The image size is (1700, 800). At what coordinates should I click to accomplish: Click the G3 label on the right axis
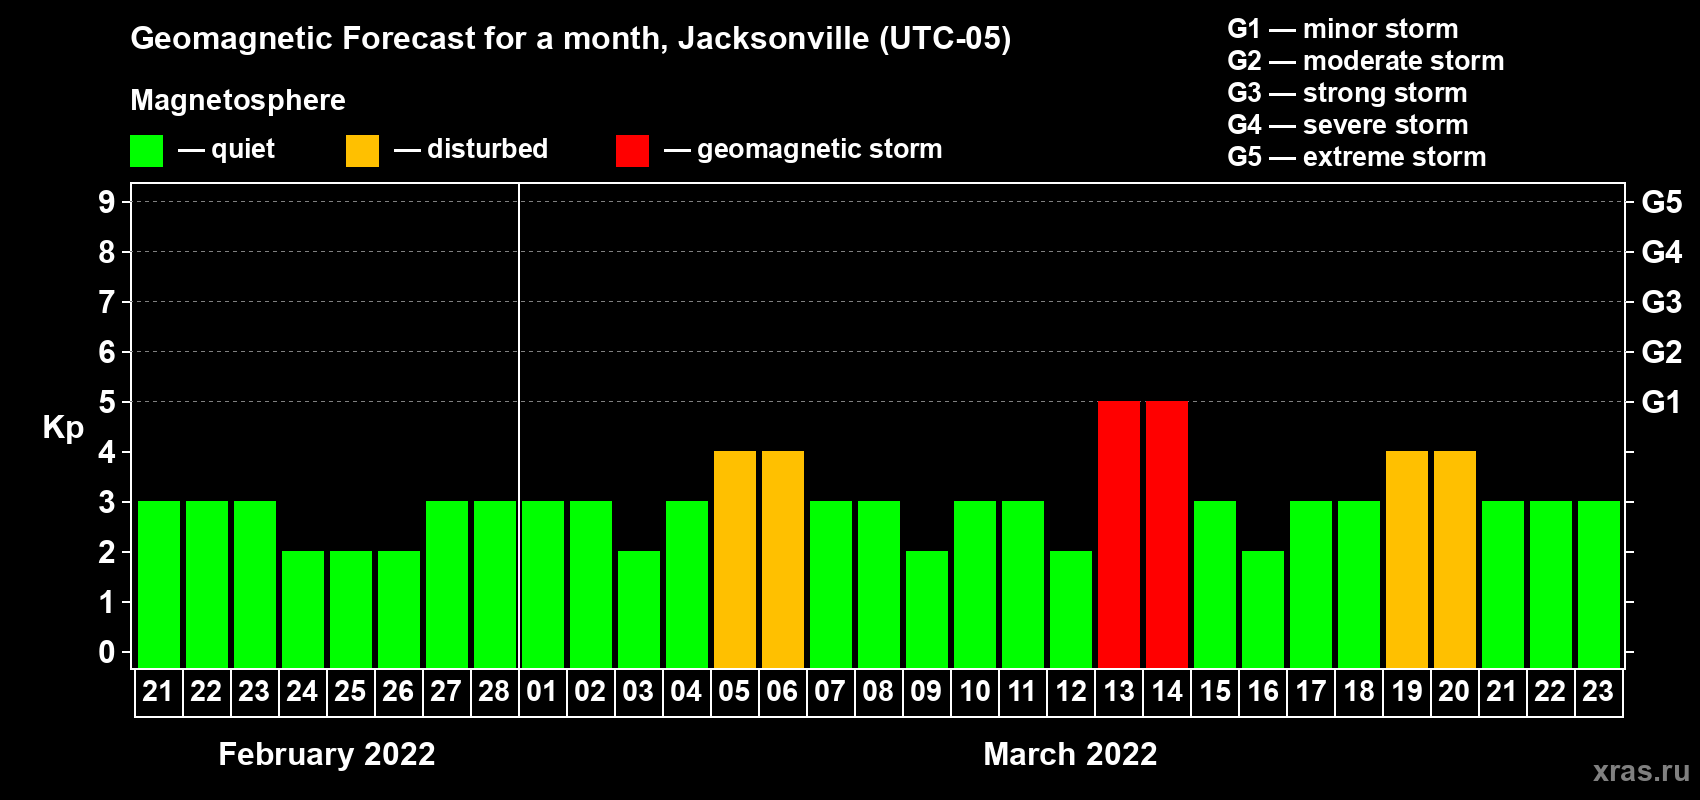coord(1661,302)
